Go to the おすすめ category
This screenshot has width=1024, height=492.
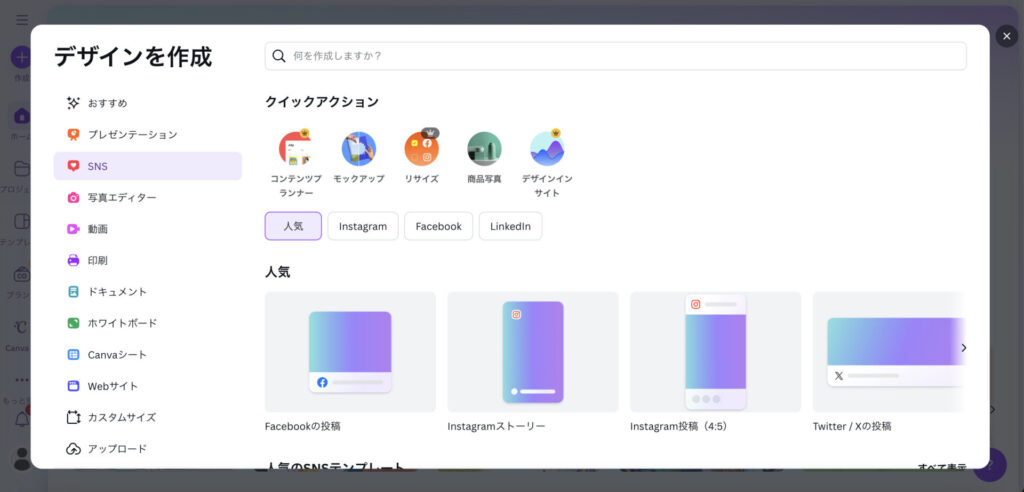[x=107, y=103]
